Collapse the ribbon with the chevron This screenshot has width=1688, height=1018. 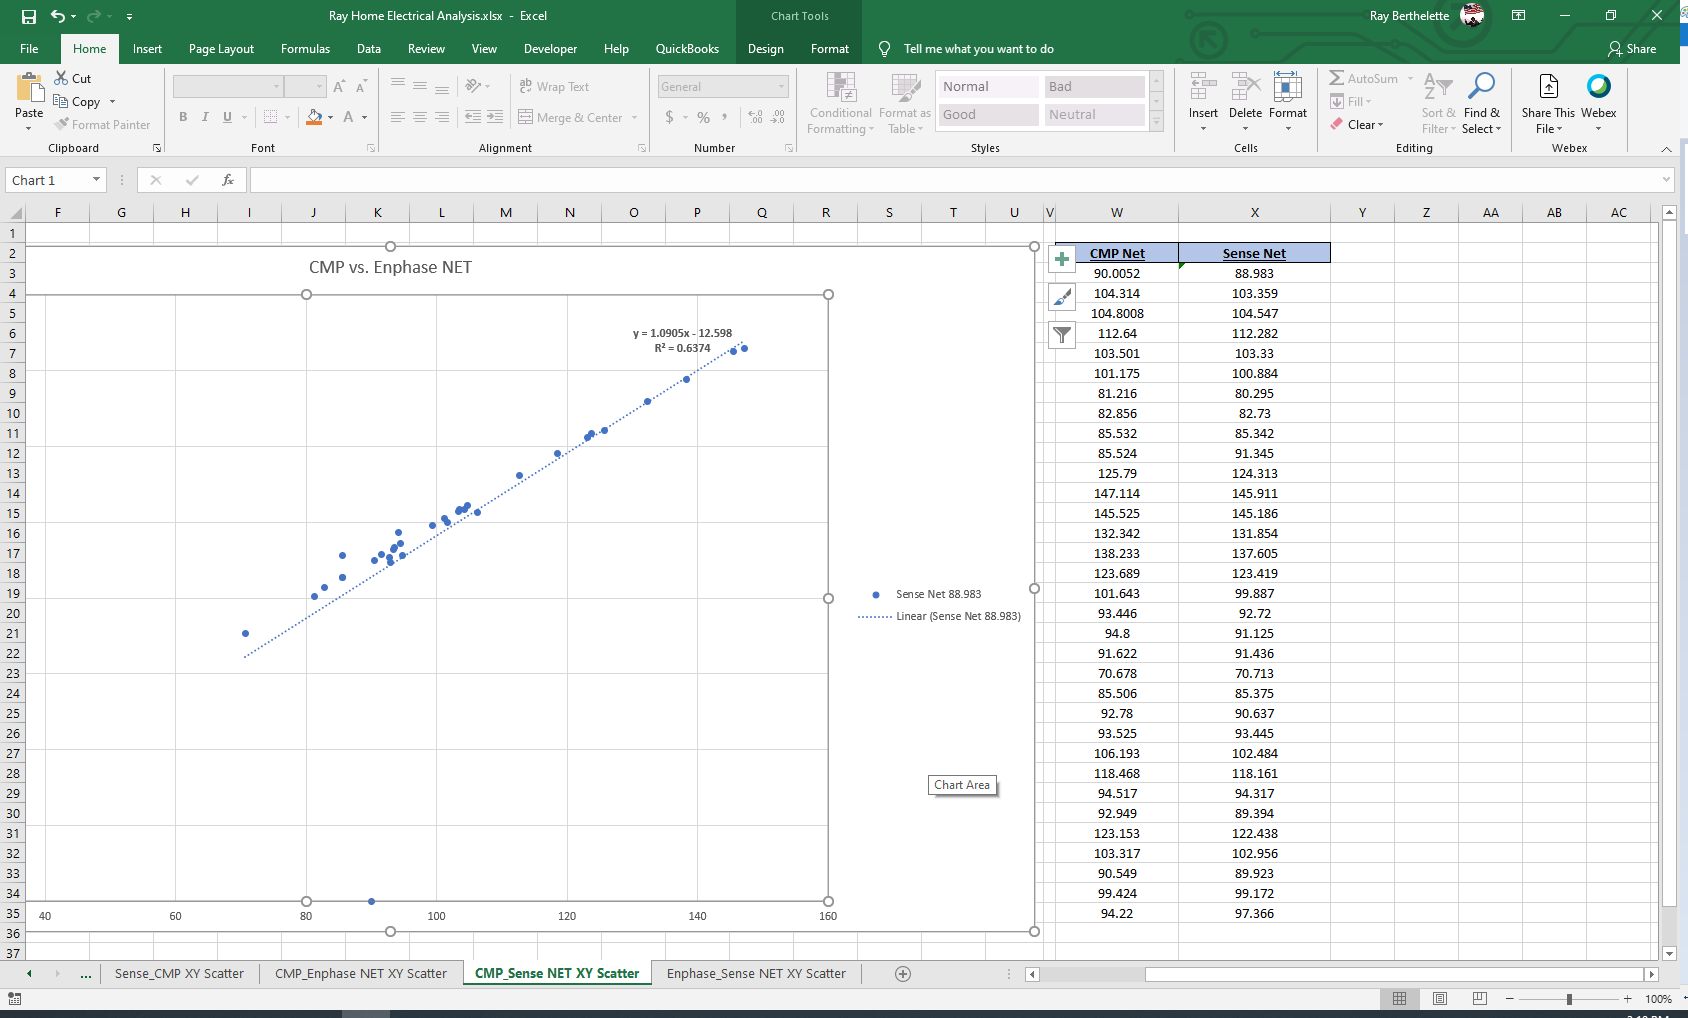[x=1666, y=149]
